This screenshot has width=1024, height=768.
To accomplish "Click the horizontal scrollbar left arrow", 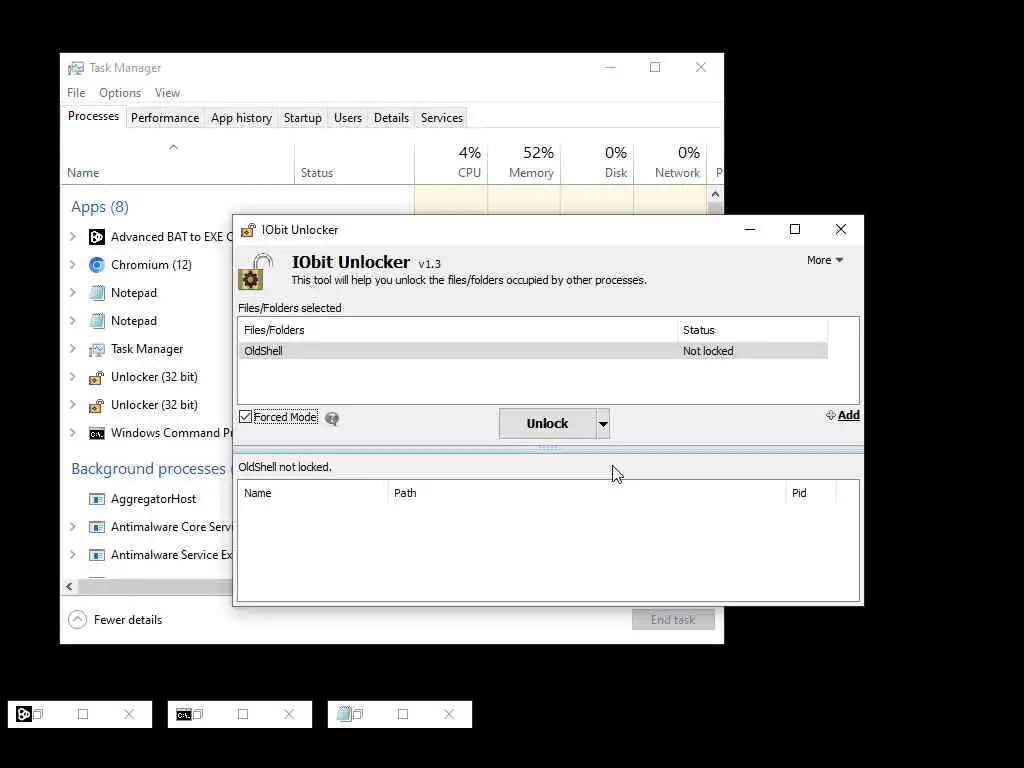I will [x=69, y=586].
